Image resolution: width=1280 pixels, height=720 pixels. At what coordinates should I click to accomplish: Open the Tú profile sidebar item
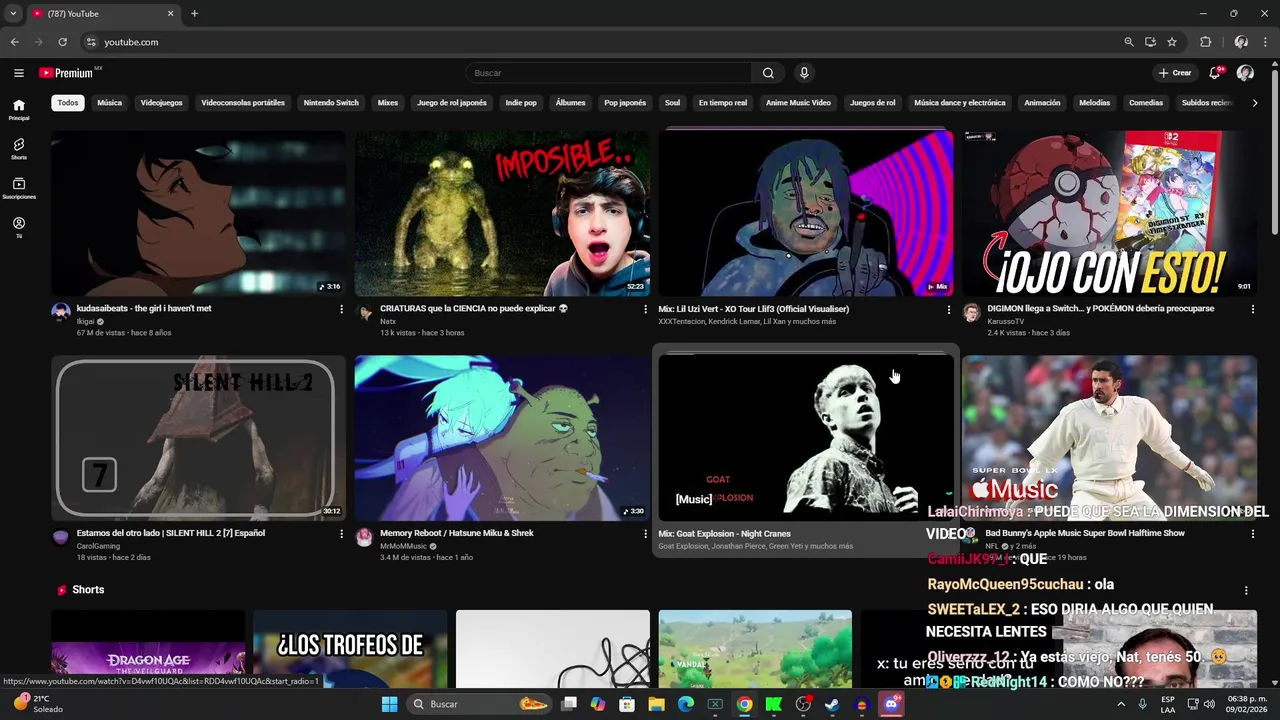(18, 227)
